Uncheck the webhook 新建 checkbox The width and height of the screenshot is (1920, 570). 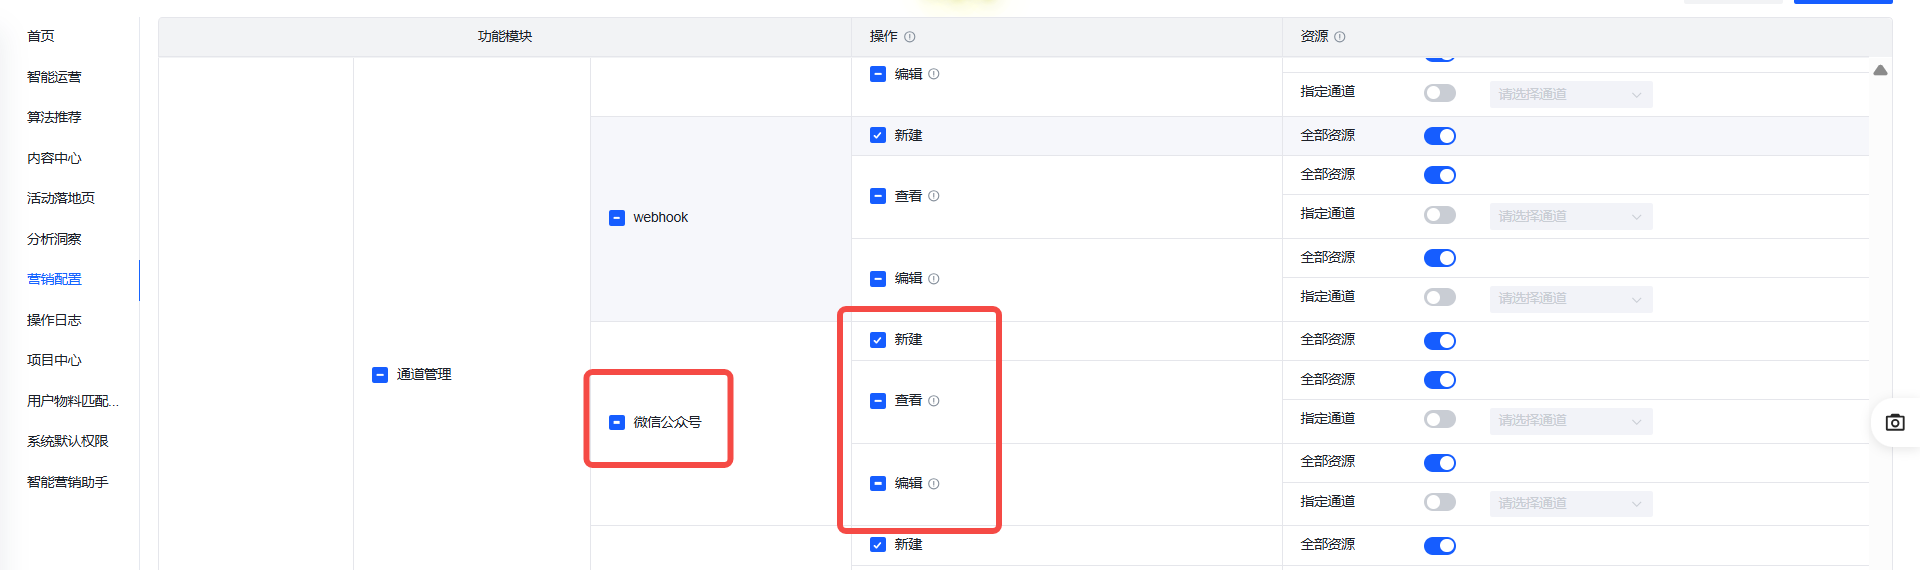tap(878, 135)
